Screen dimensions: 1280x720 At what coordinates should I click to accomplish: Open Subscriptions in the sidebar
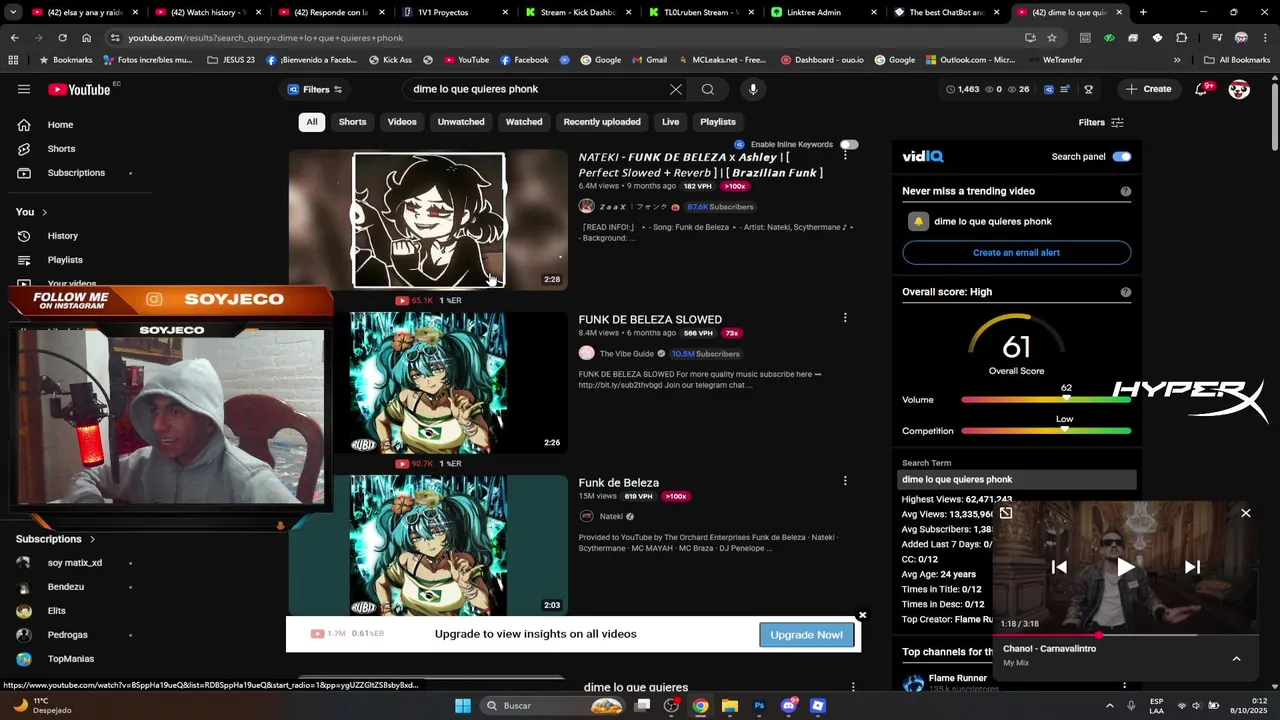pyautogui.click(x=76, y=173)
